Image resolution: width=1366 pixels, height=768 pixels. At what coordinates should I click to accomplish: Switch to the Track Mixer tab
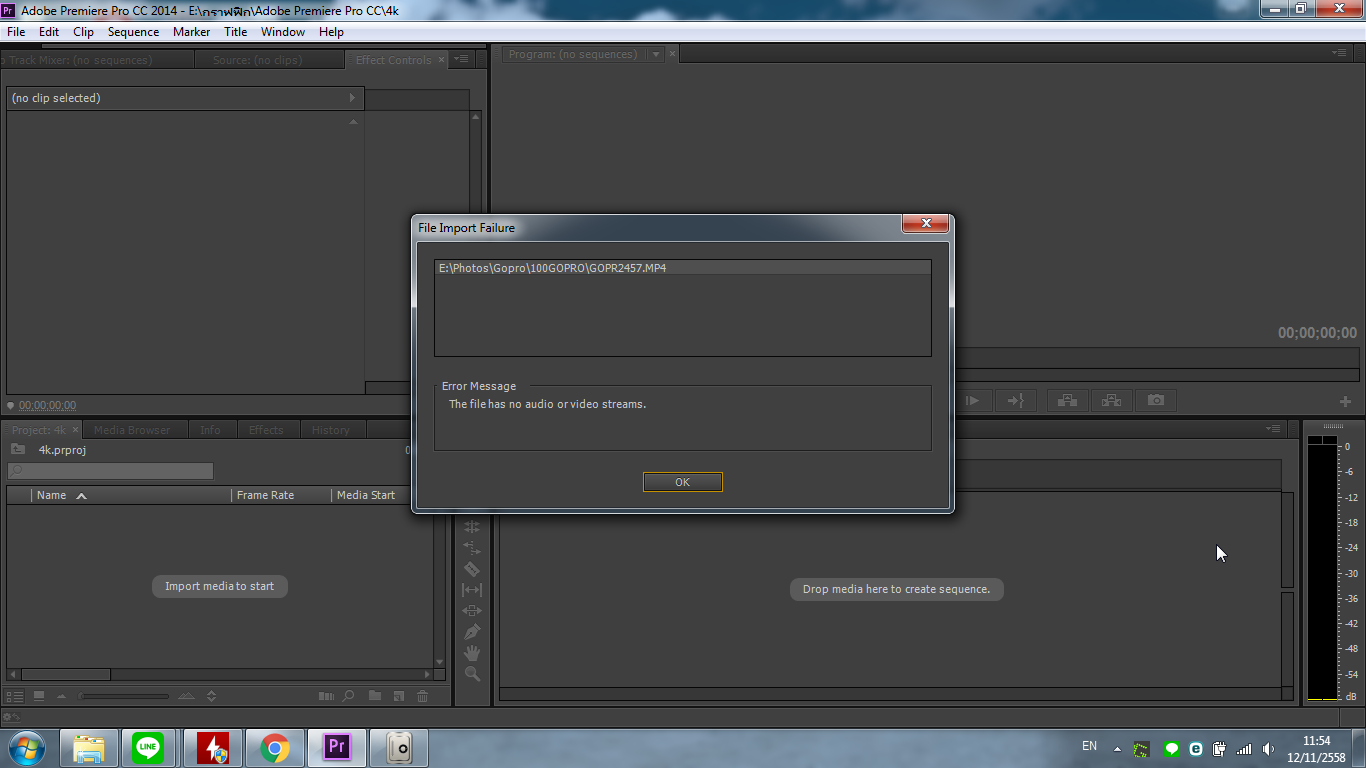pos(80,60)
